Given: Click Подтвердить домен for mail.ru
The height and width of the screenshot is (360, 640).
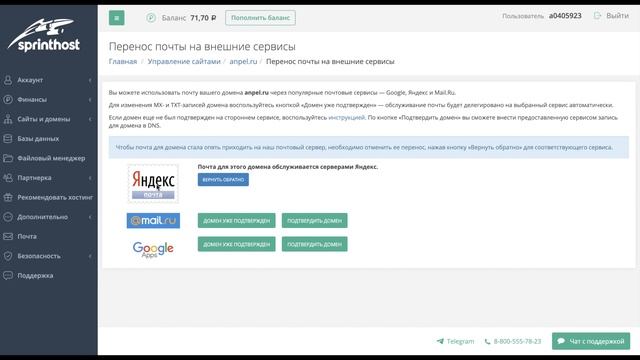Looking at the screenshot, I should tap(314, 220).
